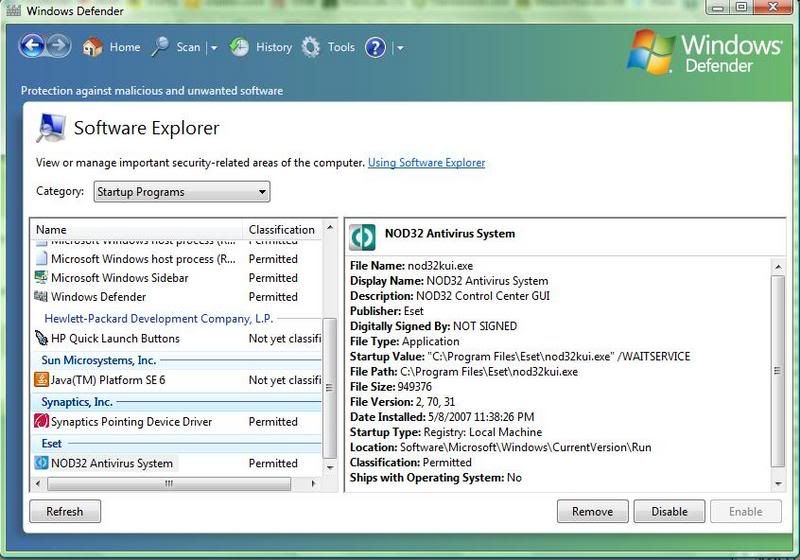Click the Remove button

(592, 511)
